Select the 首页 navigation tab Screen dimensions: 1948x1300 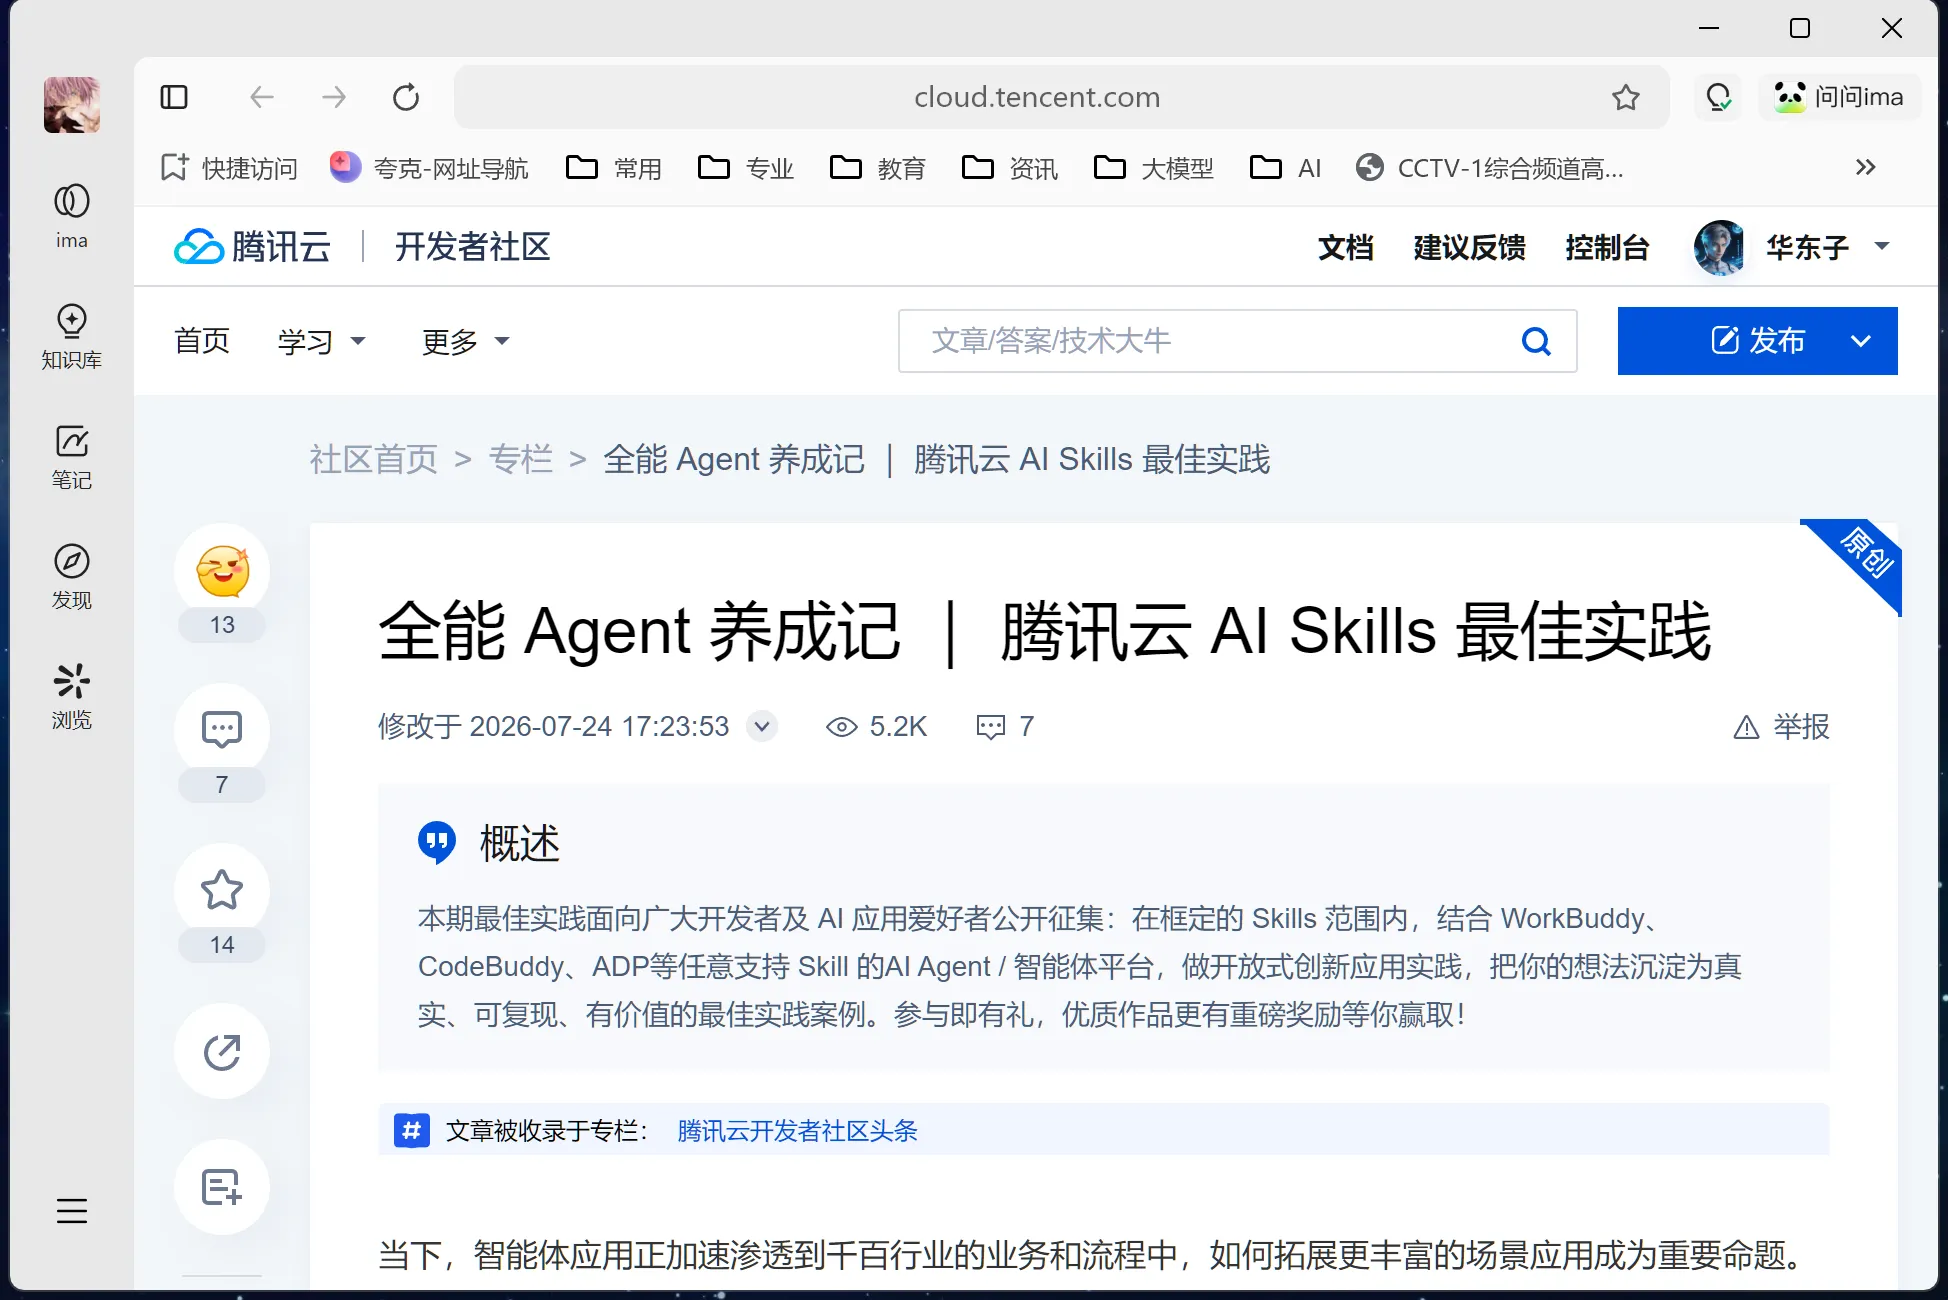click(202, 341)
